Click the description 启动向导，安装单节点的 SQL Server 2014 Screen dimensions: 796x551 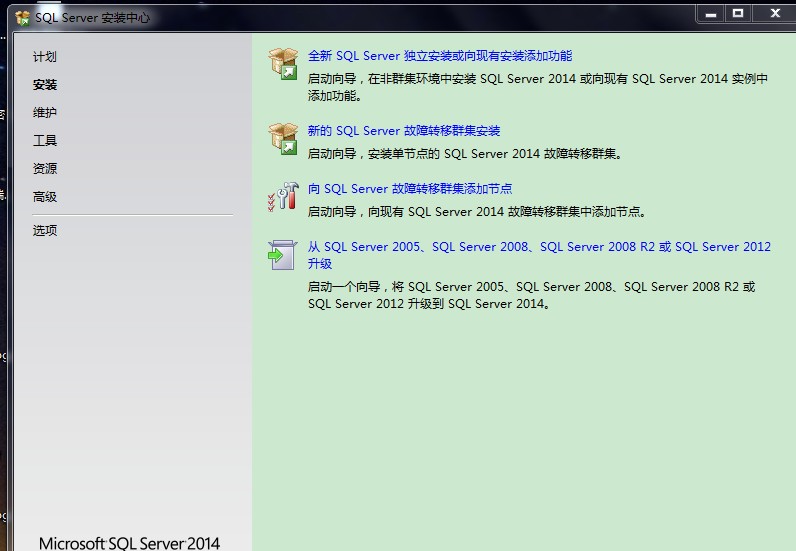pos(465,154)
